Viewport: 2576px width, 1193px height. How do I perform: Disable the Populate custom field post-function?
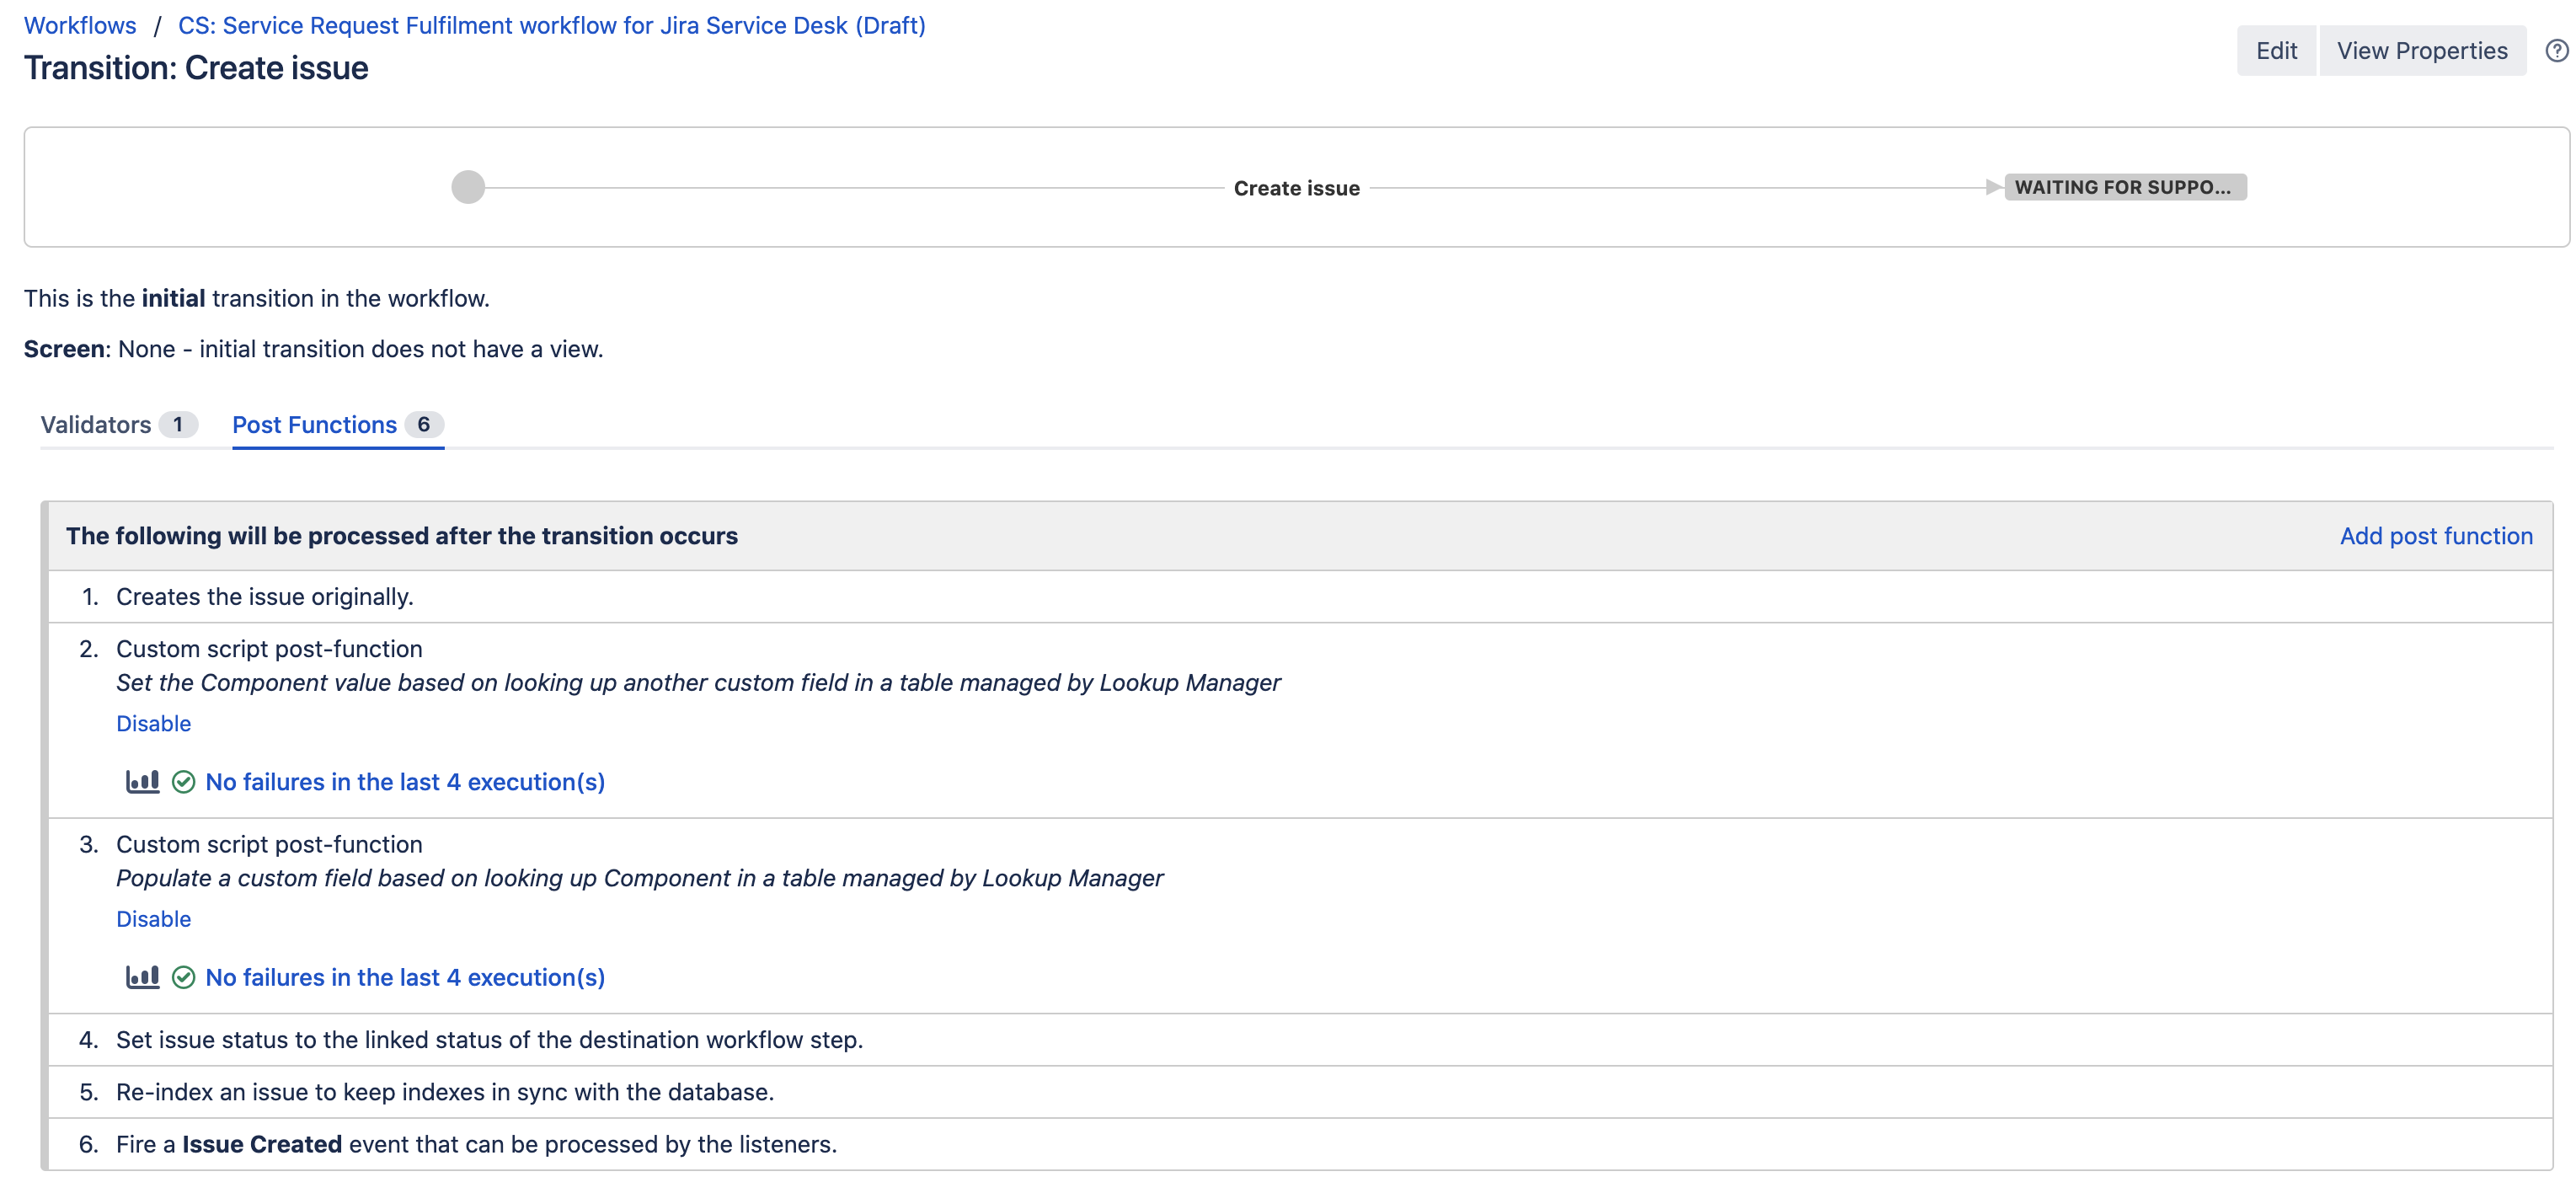(153, 919)
